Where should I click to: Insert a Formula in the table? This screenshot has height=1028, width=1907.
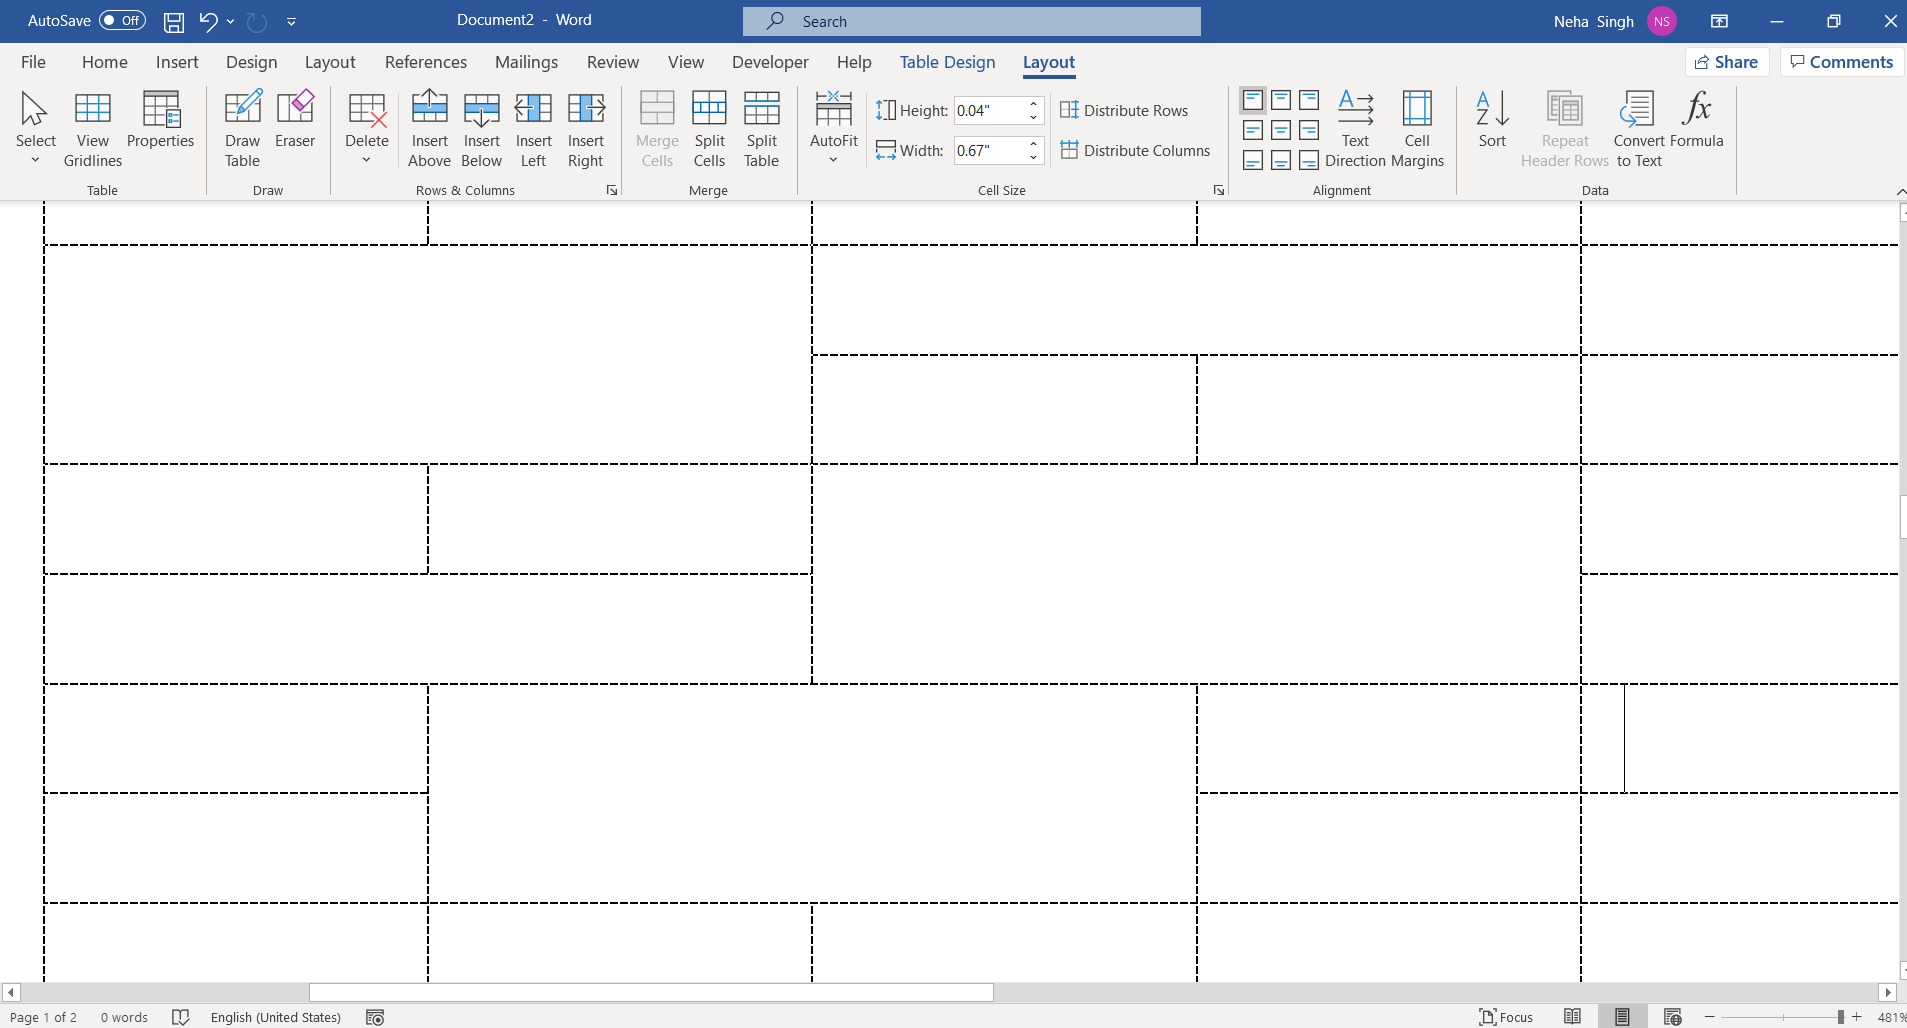[1697, 120]
